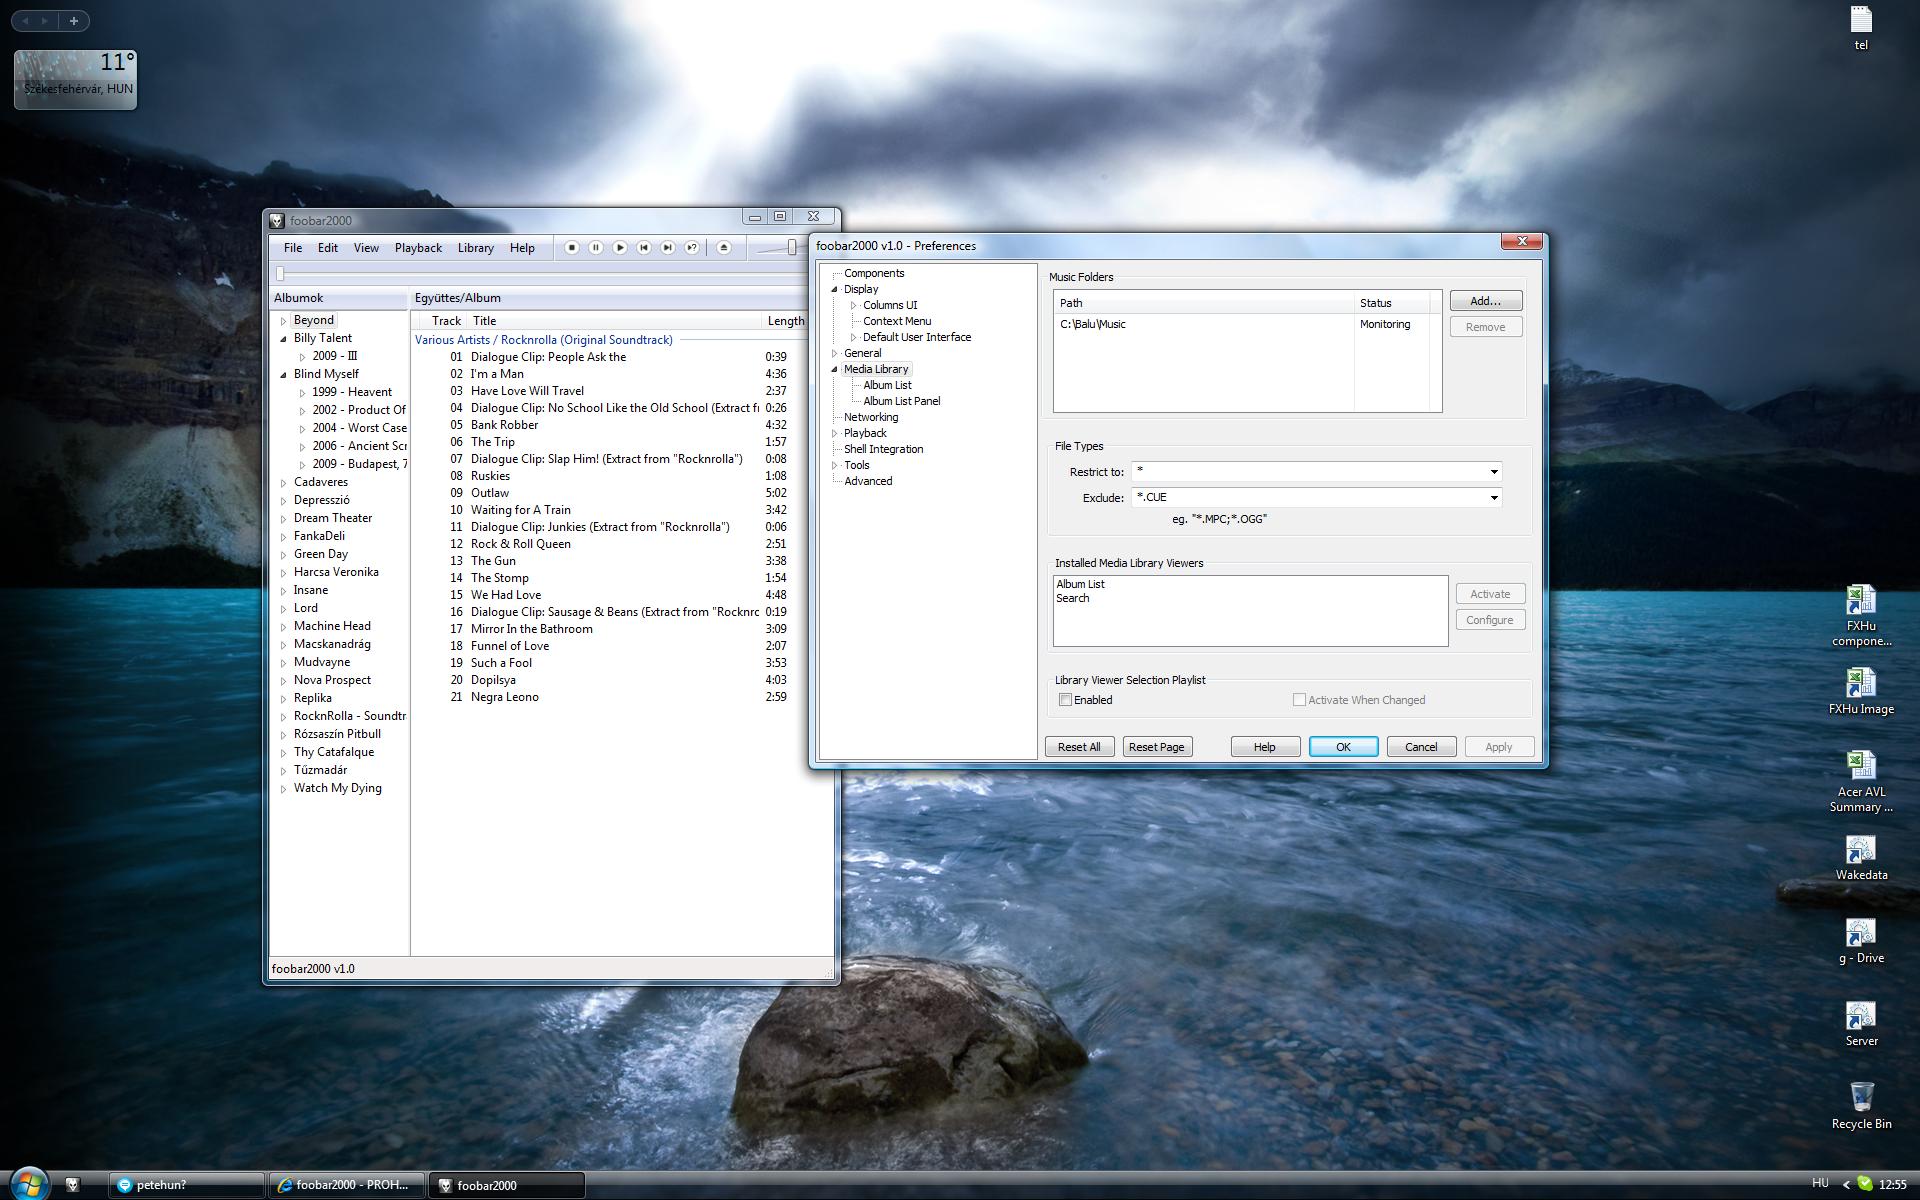Viewport: 1920px width, 1200px height.
Task: Select Album List Panel preferences page
Action: pyautogui.click(x=902, y=401)
